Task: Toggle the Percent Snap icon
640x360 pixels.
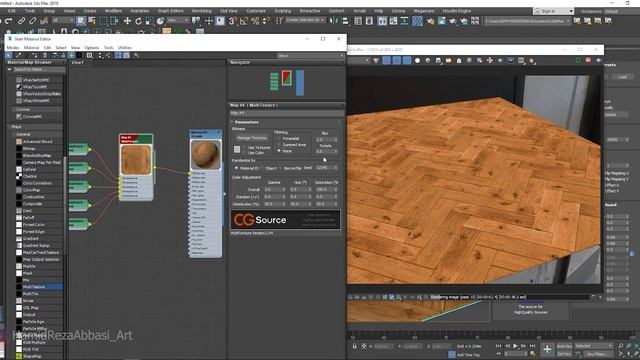Action: pos(255,21)
